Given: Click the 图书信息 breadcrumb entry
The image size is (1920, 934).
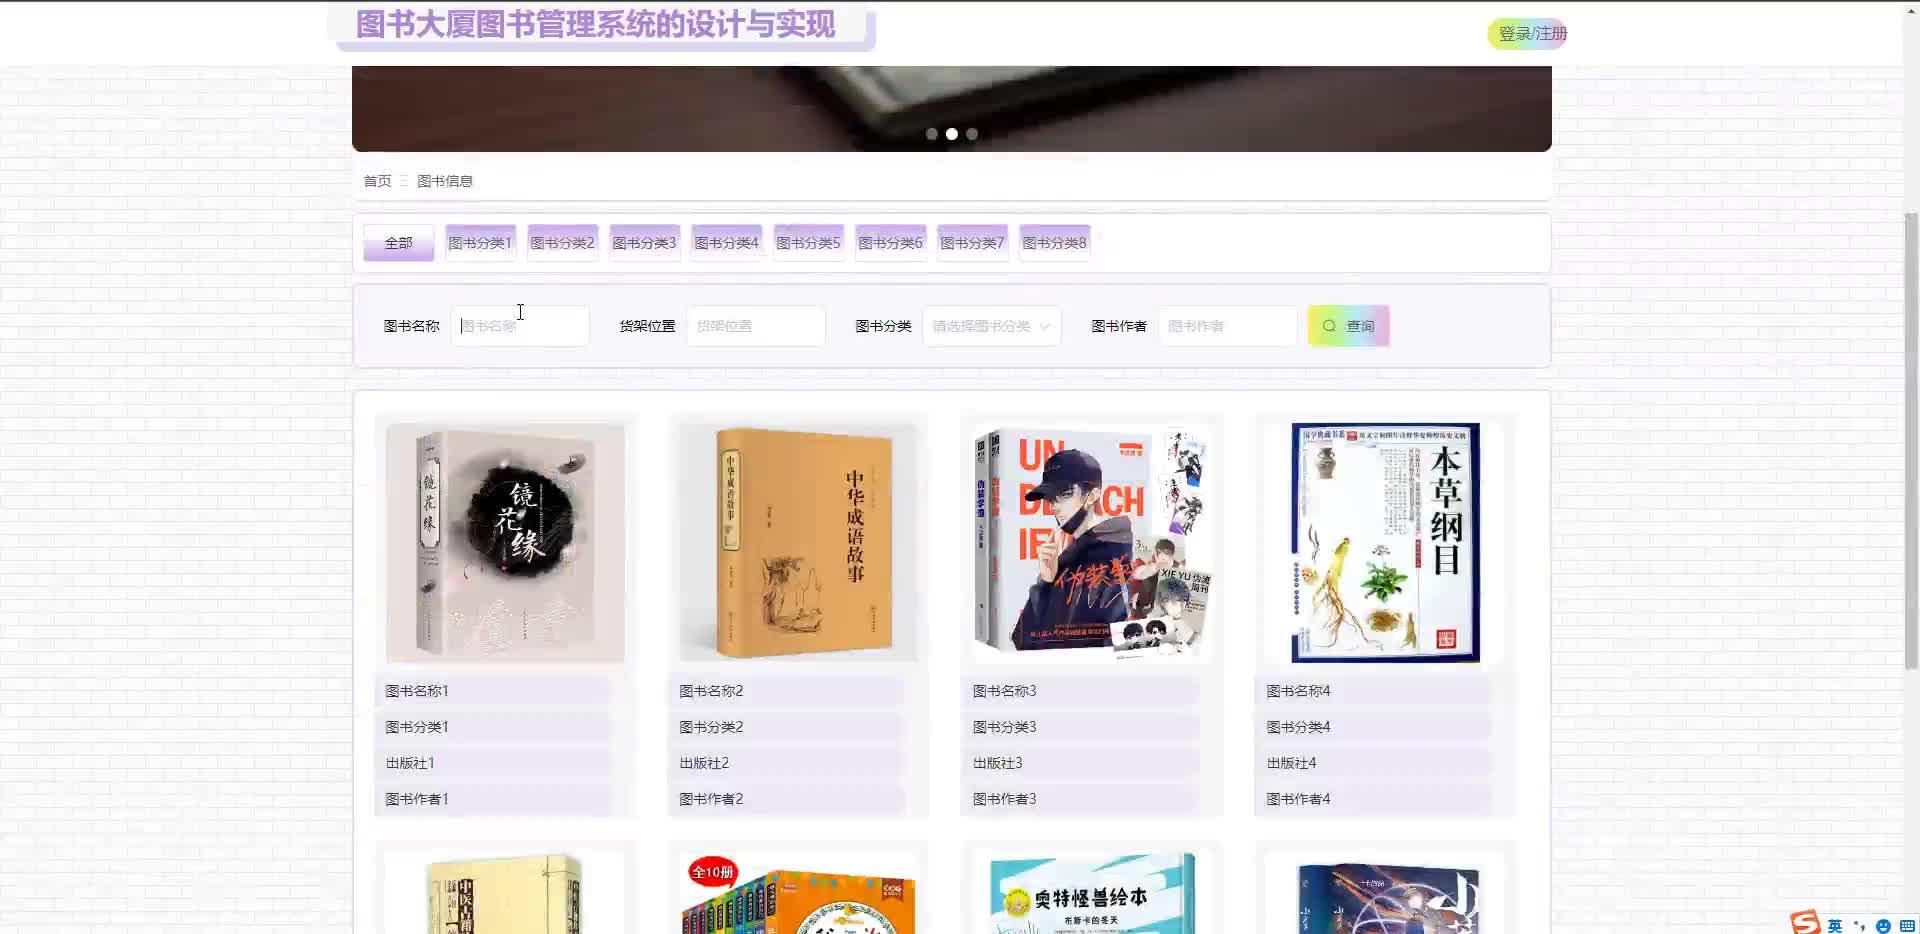Looking at the screenshot, I should point(446,181).
